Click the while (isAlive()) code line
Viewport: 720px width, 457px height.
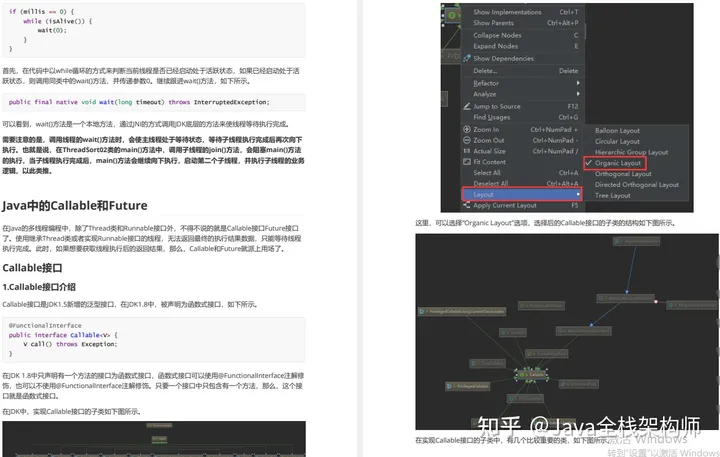point(57,21)
